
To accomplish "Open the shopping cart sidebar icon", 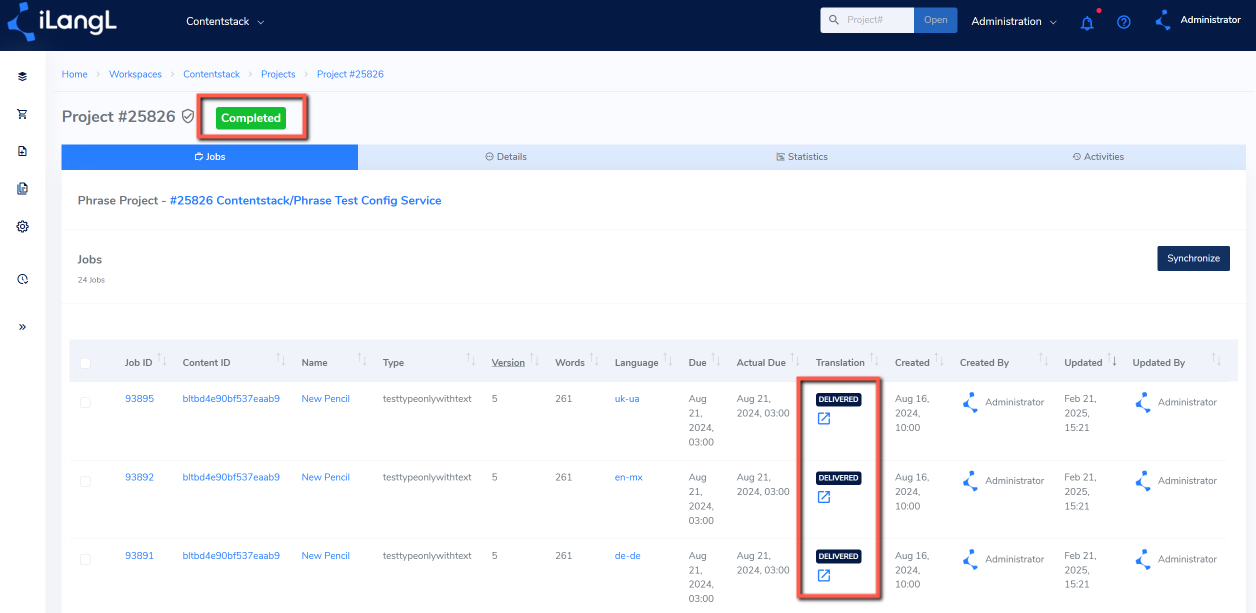I will coord(22,114).
